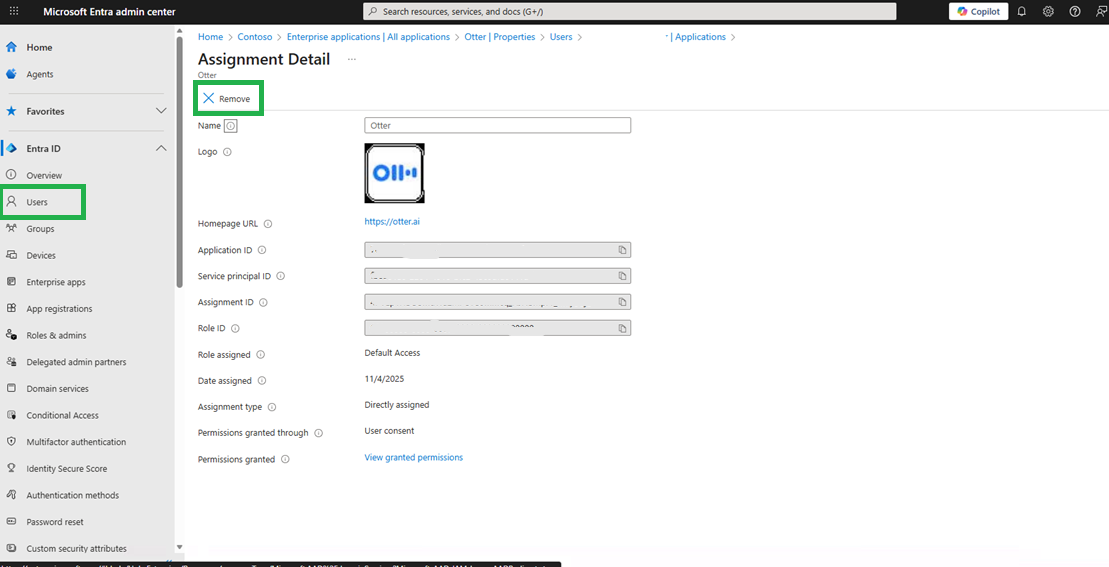Go to Home in the sidebar
Screen dimensions: 1109x567
coord(39,47)
